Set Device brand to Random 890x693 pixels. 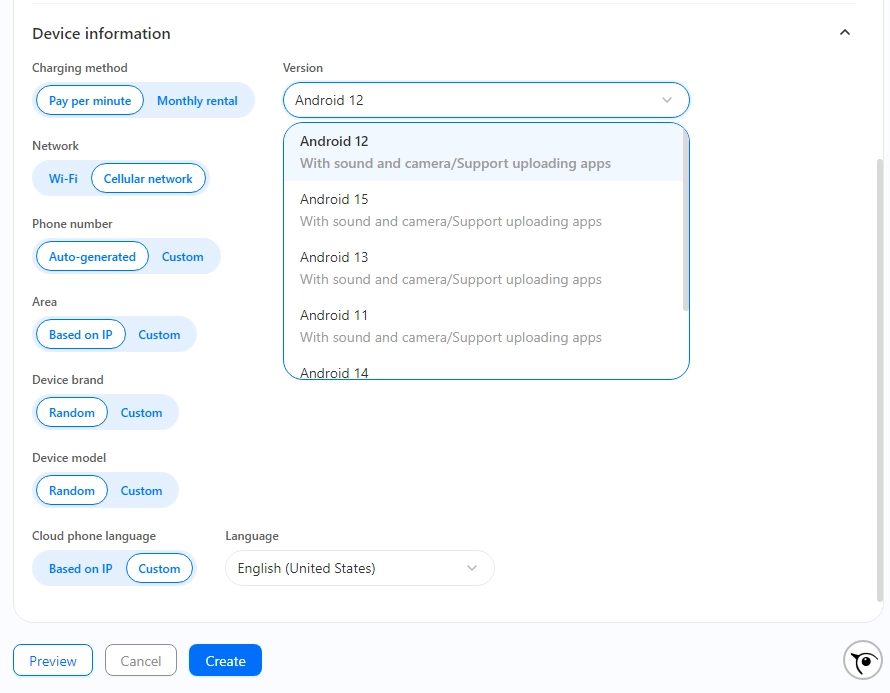71,412
